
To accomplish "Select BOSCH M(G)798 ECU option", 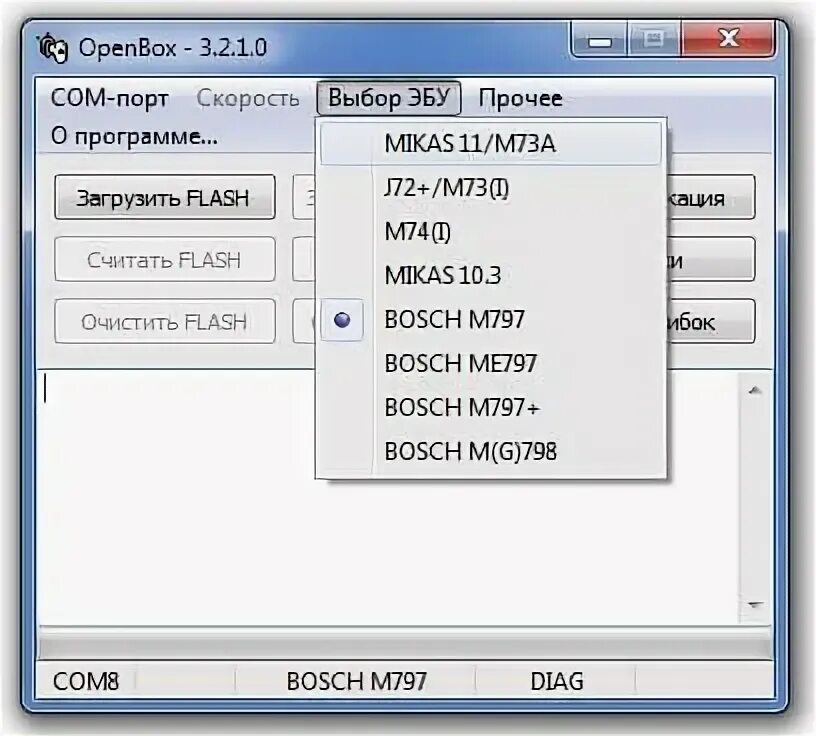I will click(x=491, y=451).
